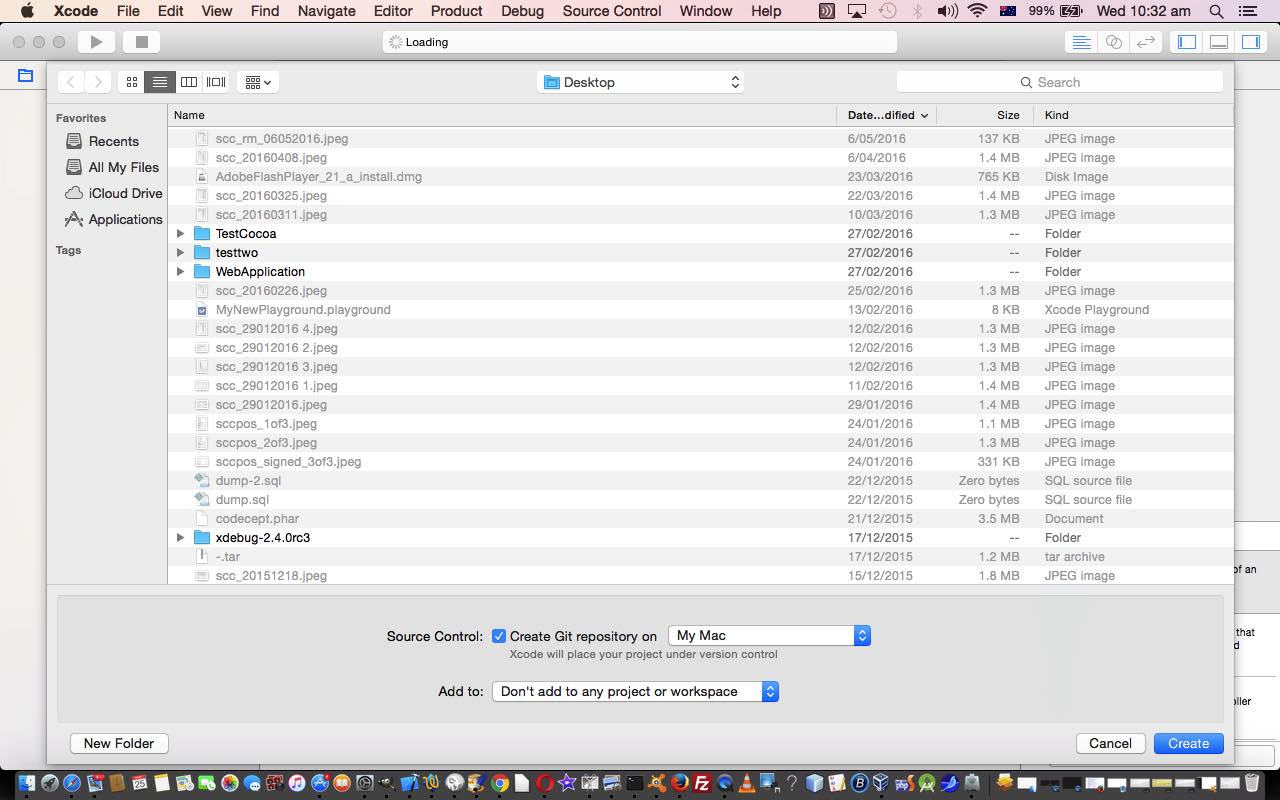1280x800 pixels.
Task: Click the Search field in dialog
Action: click(x=1060, y=82)
